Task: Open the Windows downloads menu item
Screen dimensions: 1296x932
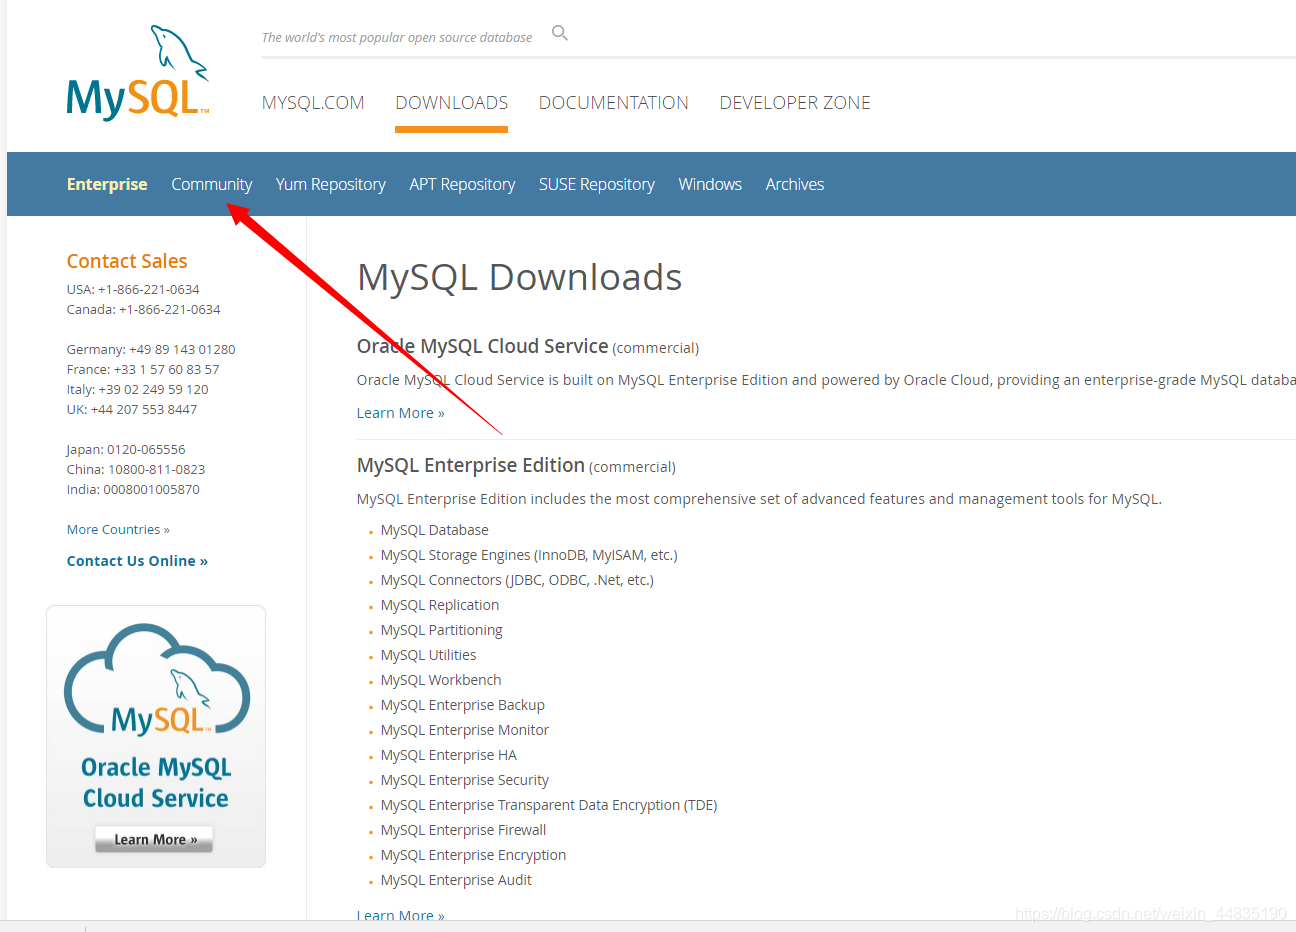Action: tap(710, 184)
